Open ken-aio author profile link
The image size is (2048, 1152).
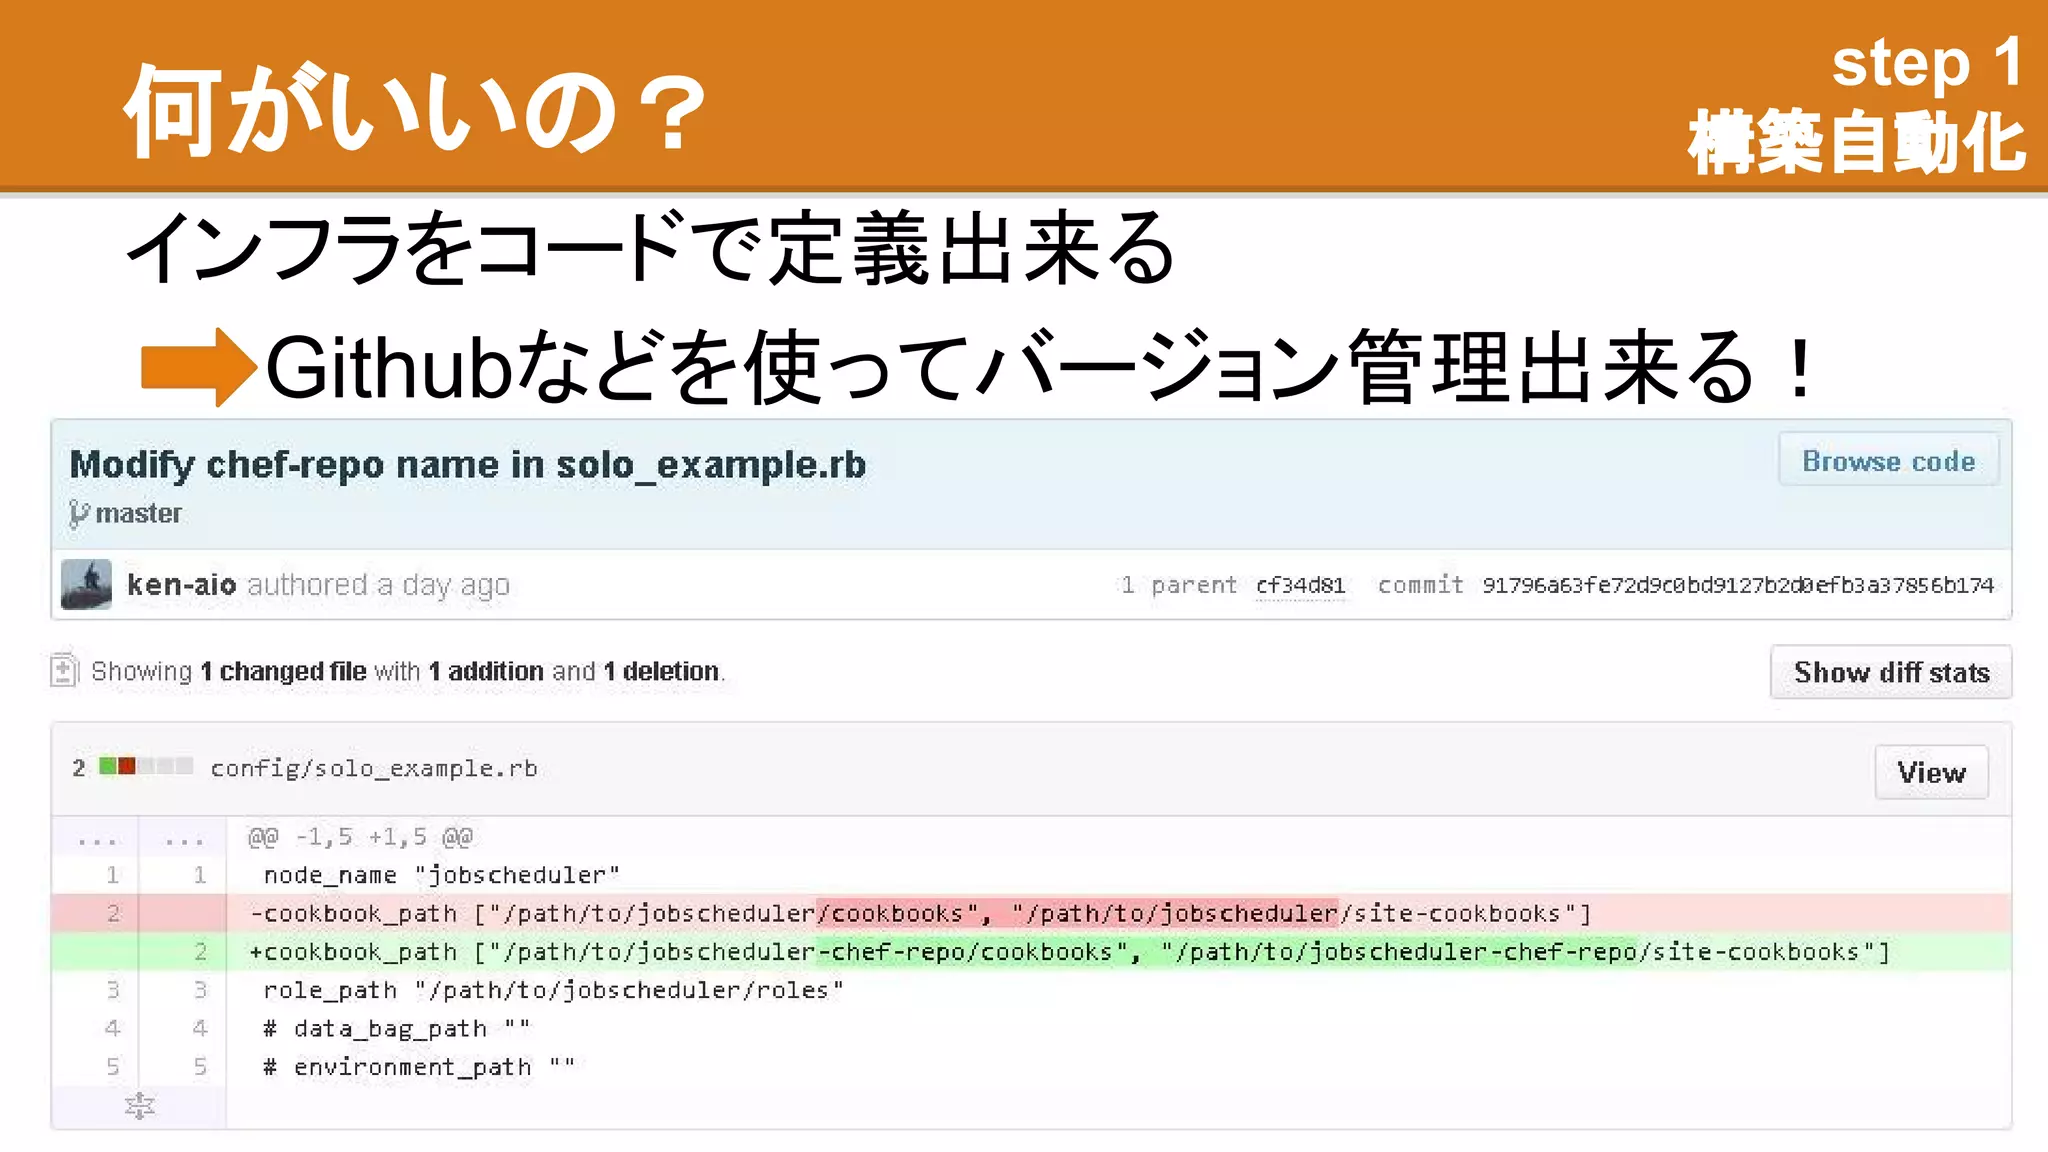(181, 585)
